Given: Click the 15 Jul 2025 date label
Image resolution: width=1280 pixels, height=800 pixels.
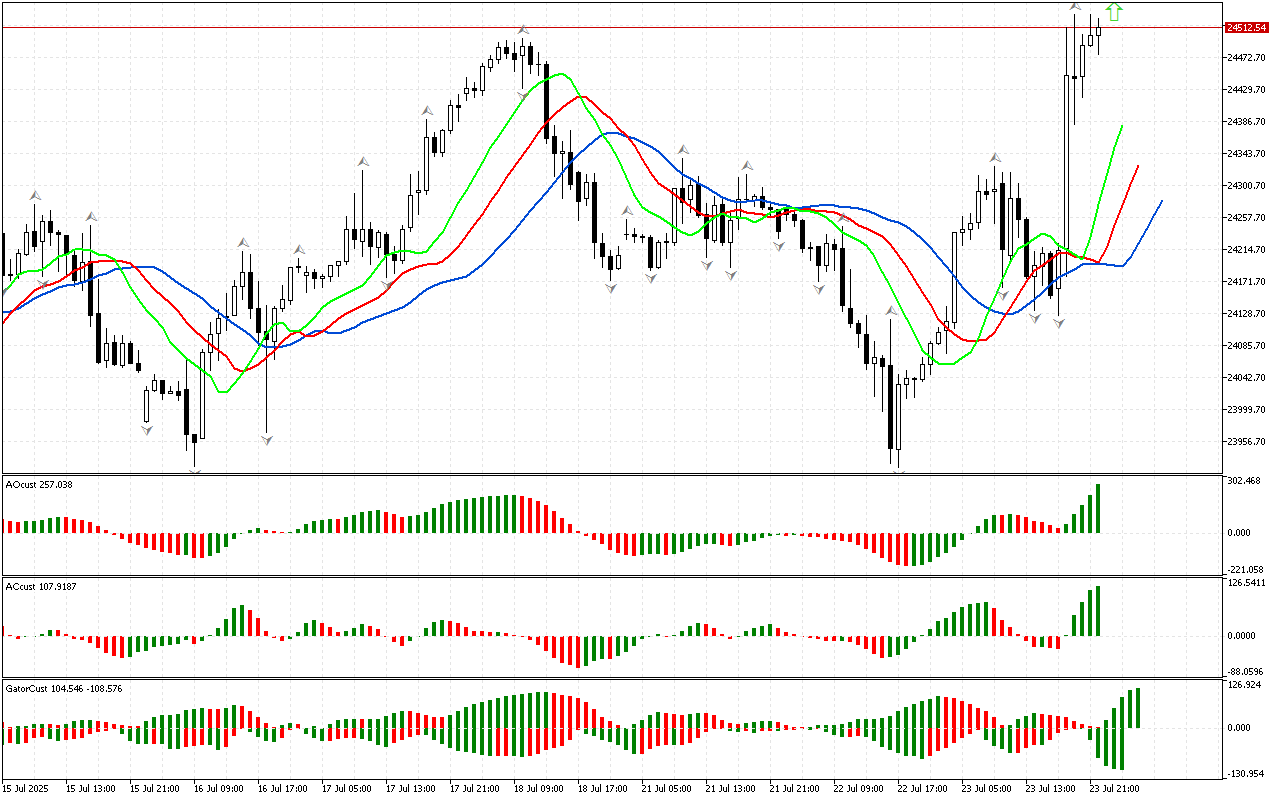Looking at the screenshot, I should pos(27,788).
